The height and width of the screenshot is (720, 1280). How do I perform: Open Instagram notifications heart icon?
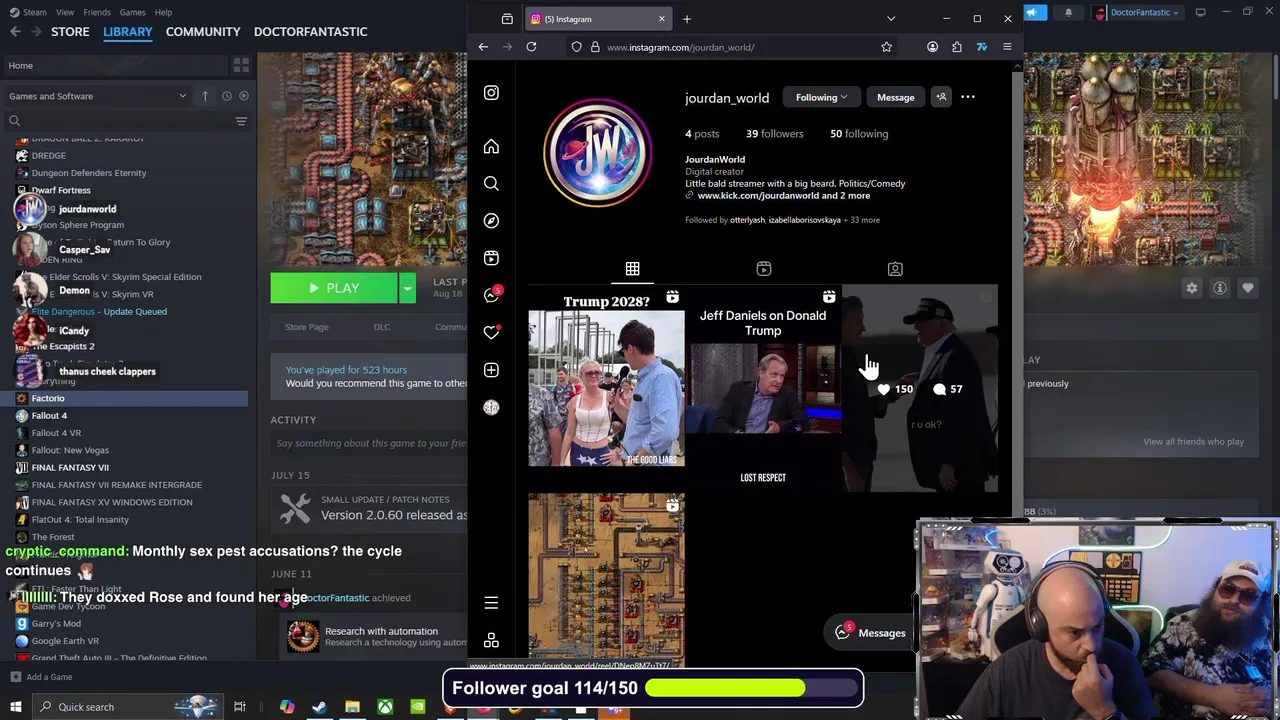coord(491,332)
